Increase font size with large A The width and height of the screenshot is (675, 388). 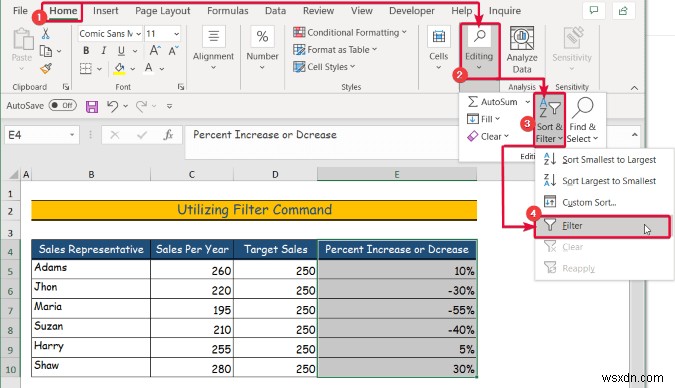click(x=155, y=51)
